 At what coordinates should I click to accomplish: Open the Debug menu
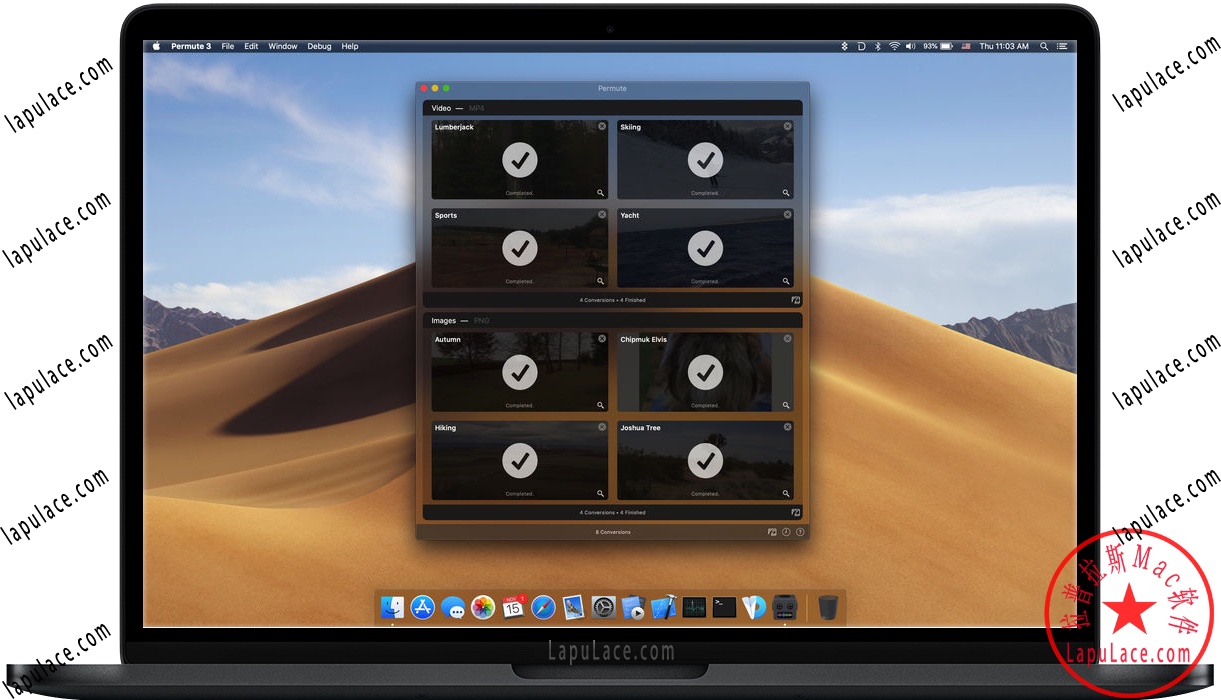[x=319, y=46]
